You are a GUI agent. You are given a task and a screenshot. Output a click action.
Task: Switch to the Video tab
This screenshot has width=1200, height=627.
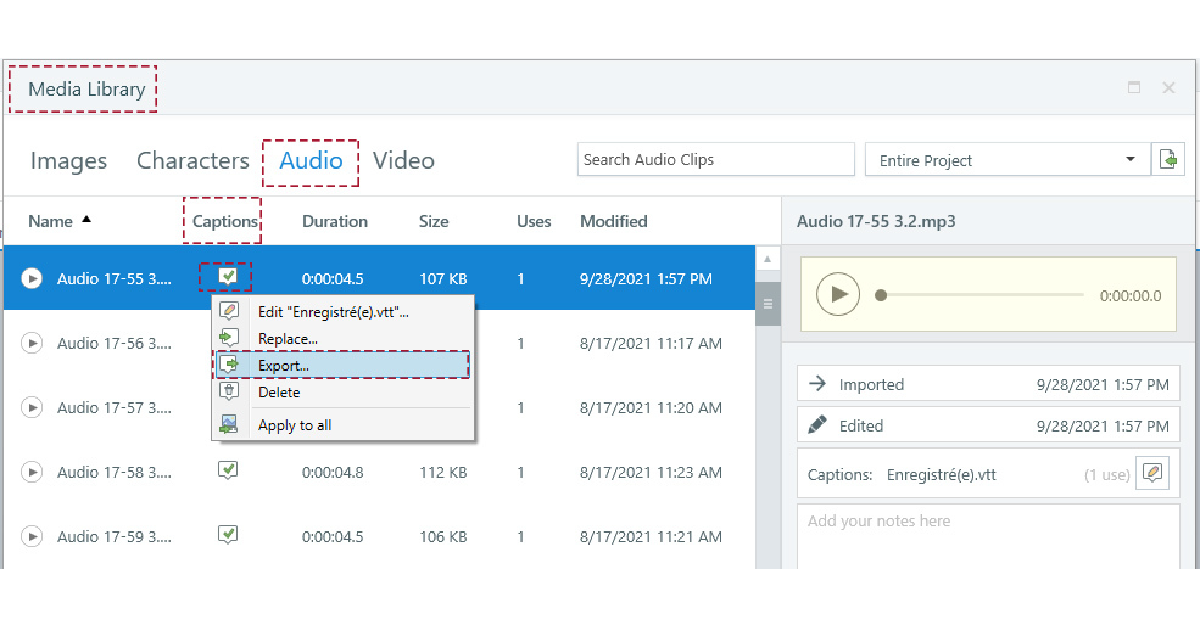pyautogui.click(x=404, y=161)
